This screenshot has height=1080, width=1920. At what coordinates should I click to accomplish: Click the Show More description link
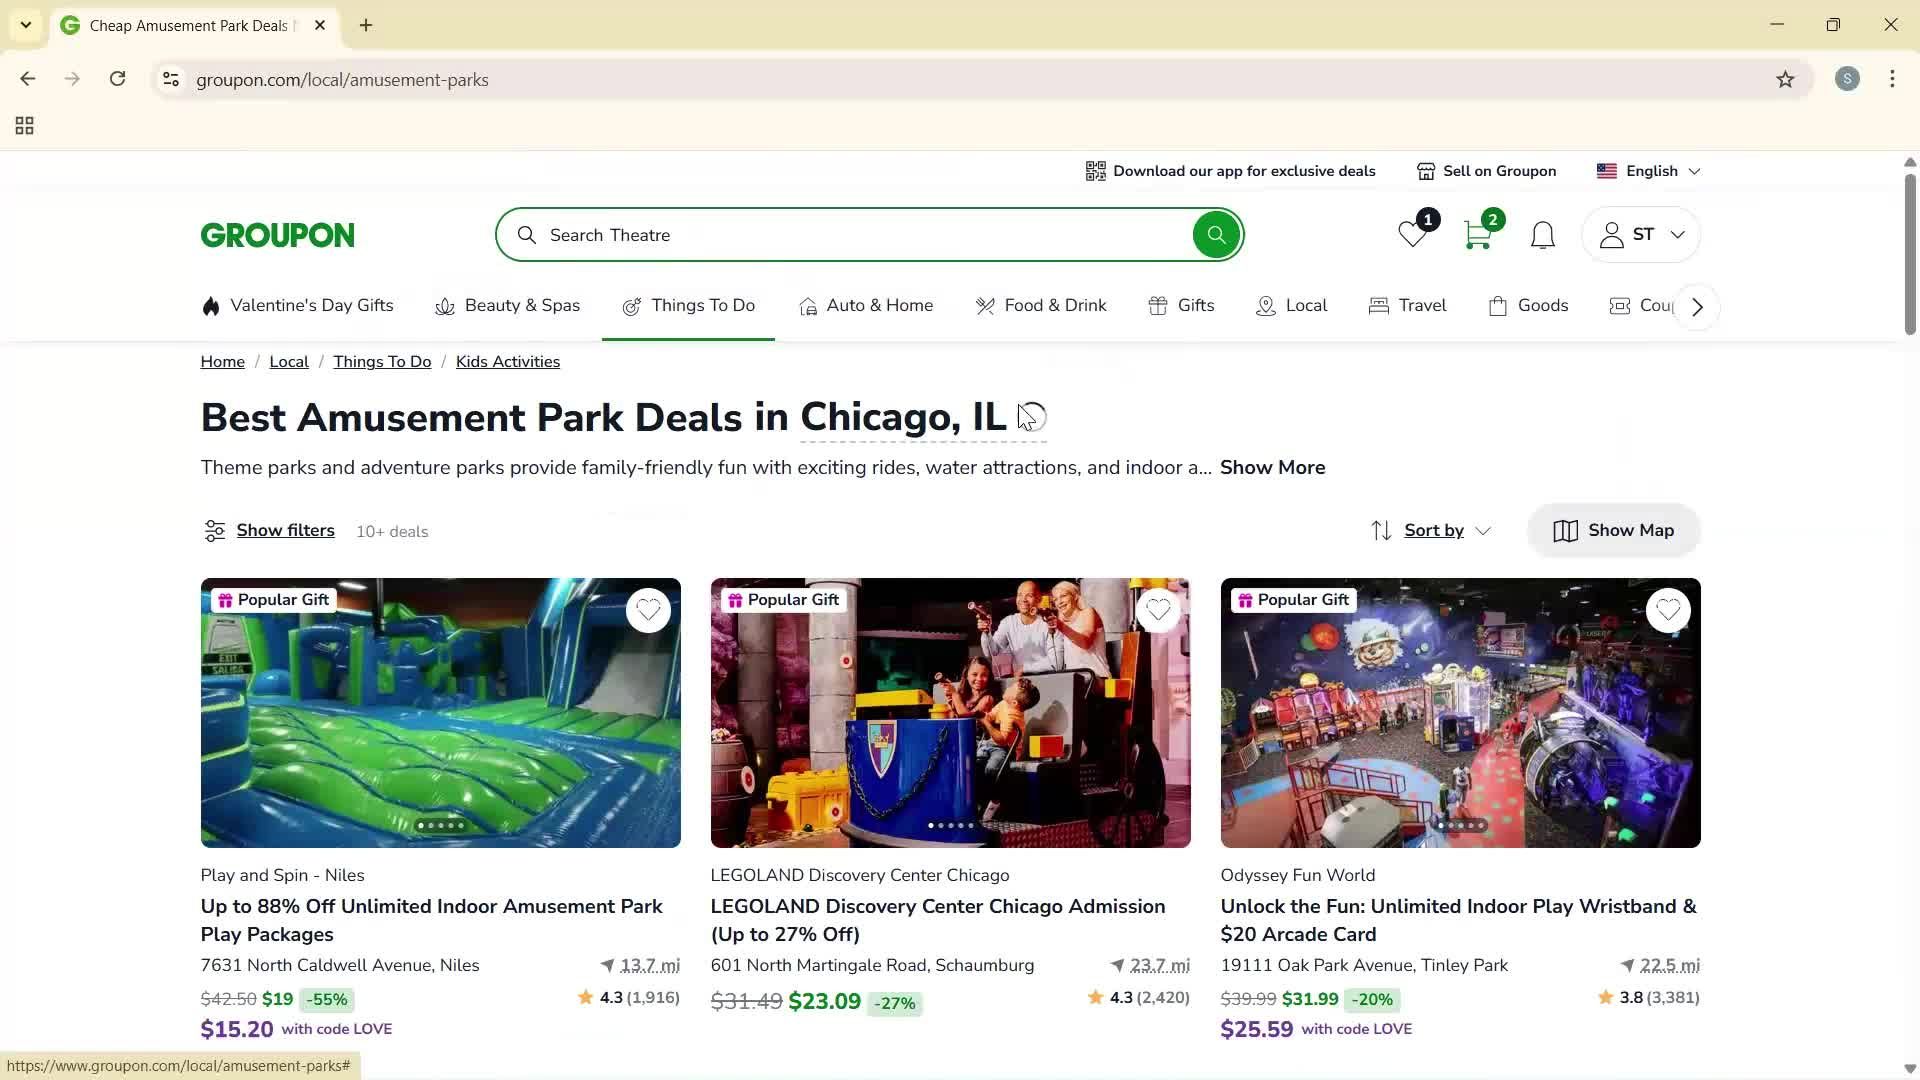(x=1272, y=467)
